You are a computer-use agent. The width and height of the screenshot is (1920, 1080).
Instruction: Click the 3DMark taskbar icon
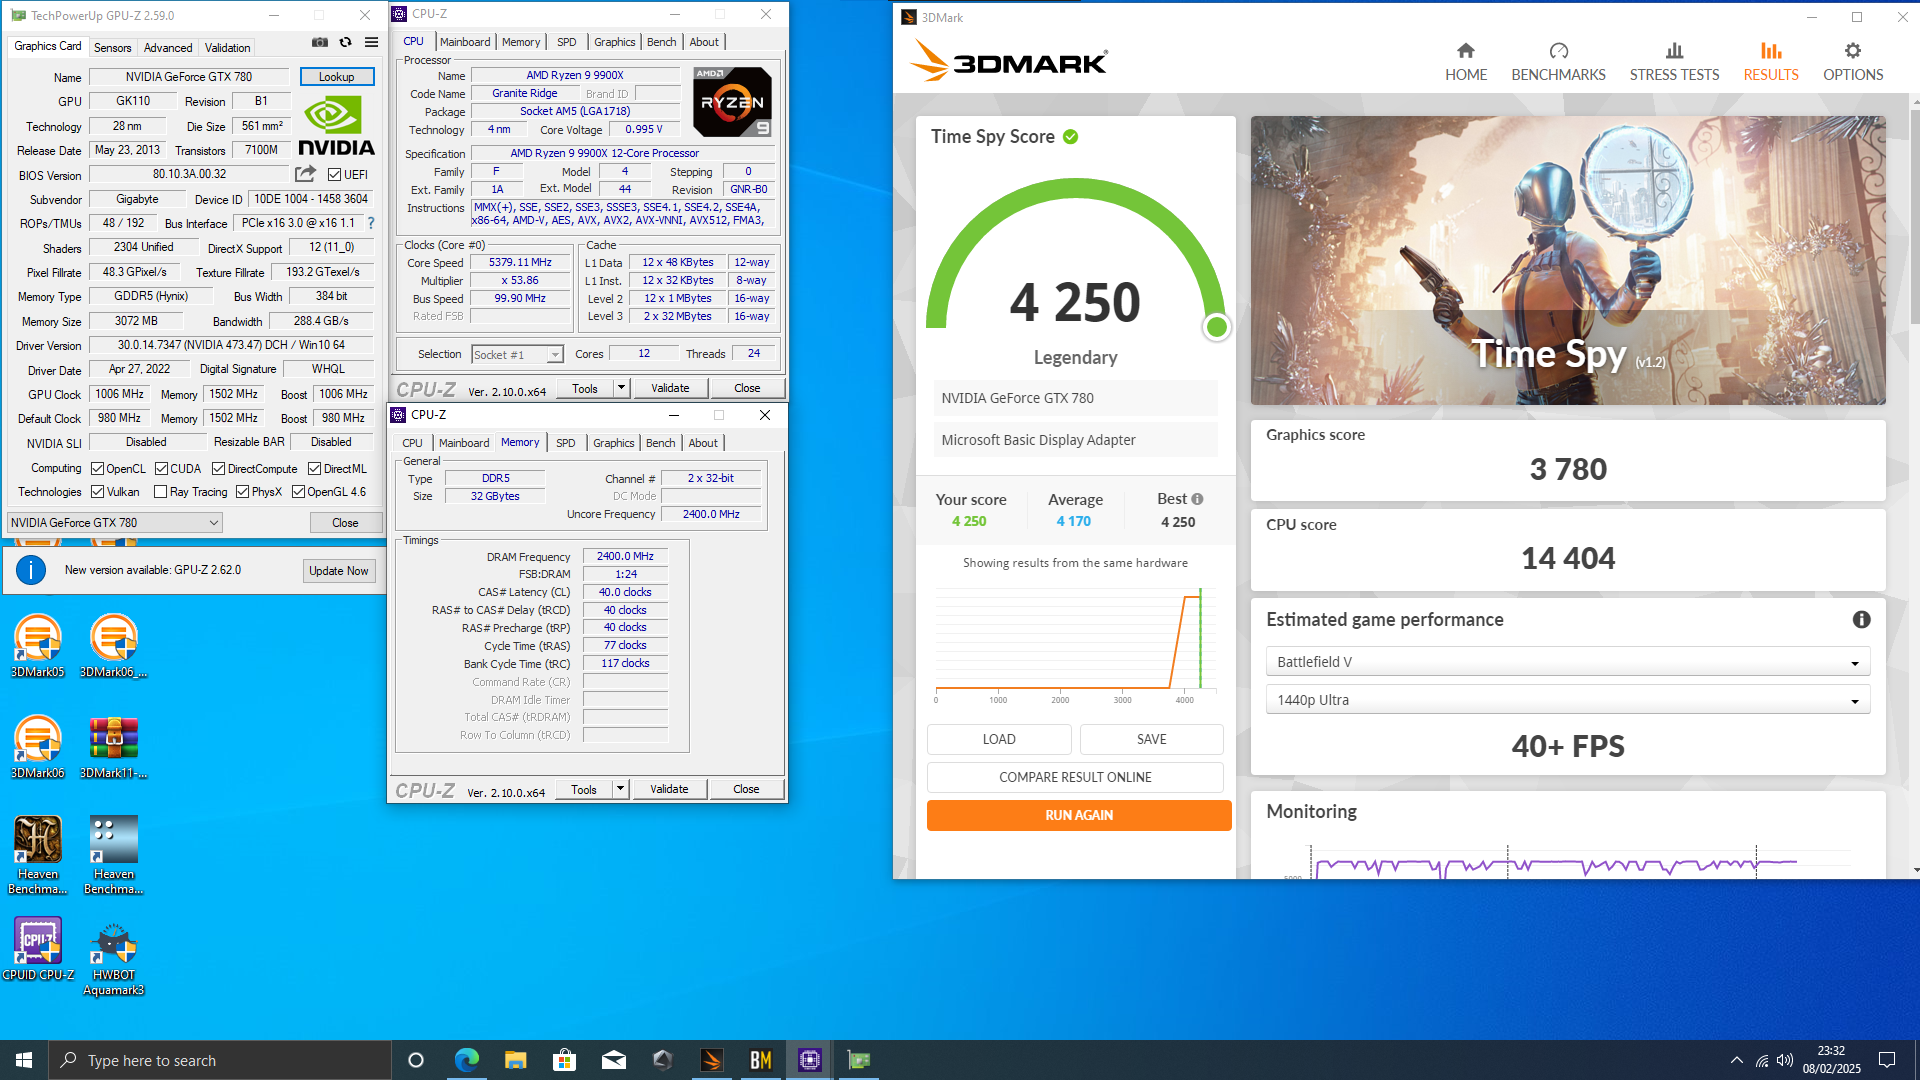[711, 1060]
